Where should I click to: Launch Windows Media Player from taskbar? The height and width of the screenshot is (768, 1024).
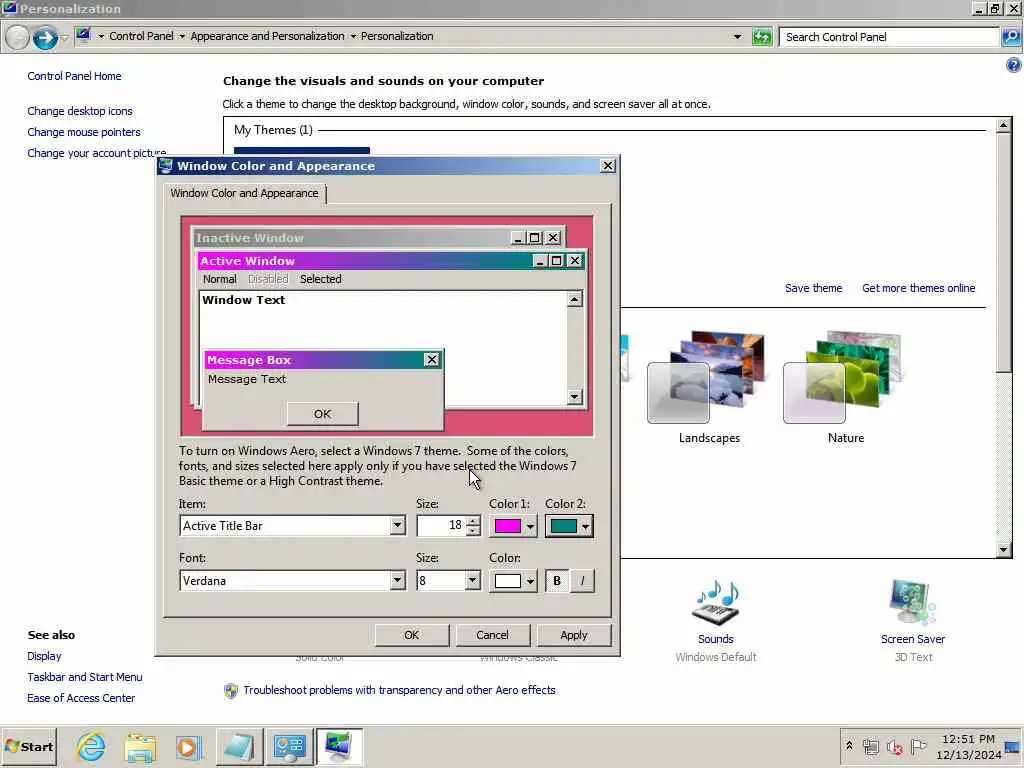coord(189,747)
